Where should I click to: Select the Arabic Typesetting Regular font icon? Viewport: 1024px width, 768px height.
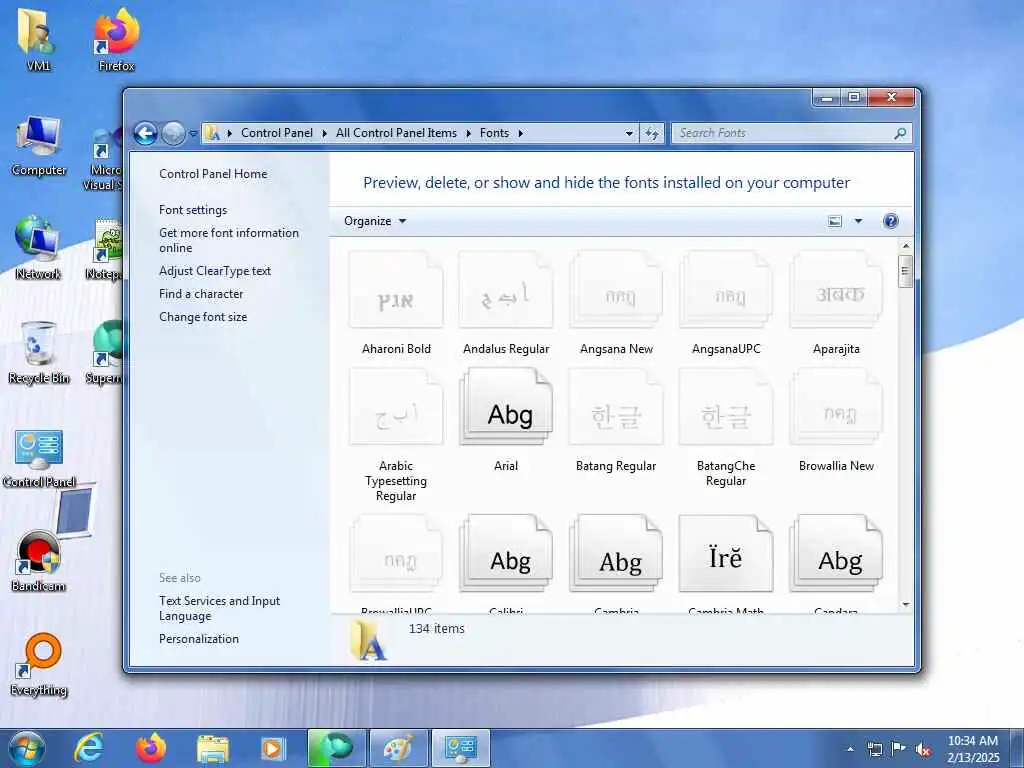click(396, 408)
